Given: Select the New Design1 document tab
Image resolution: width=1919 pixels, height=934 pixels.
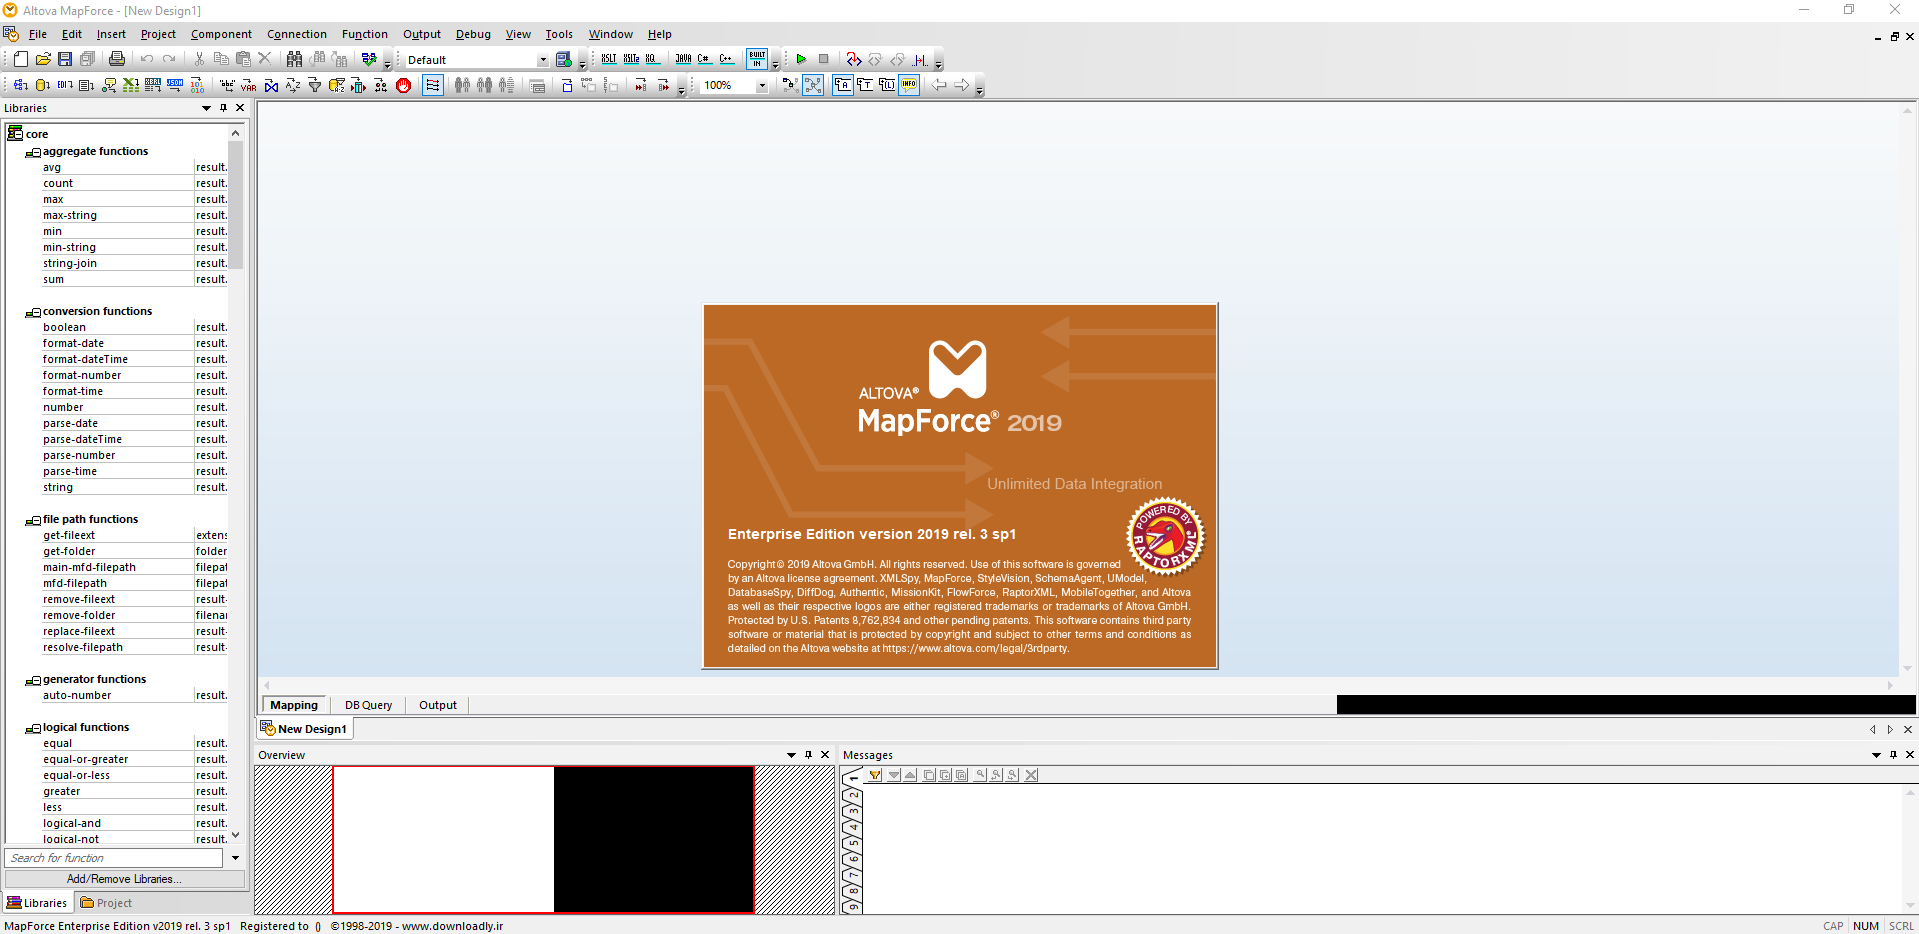Looking at the screenshot, I should click(x=304, y=729).
